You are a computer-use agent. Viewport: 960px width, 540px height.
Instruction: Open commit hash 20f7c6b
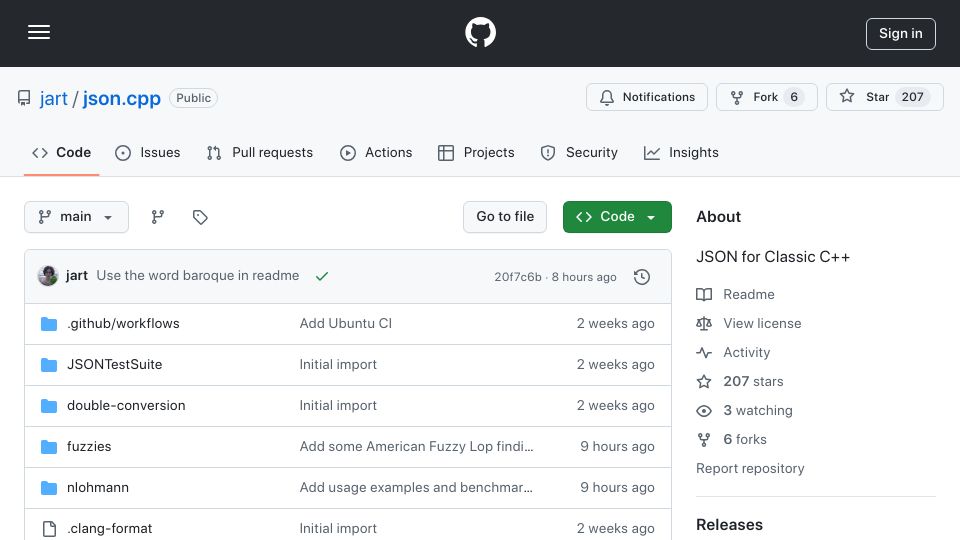point(518,277)
